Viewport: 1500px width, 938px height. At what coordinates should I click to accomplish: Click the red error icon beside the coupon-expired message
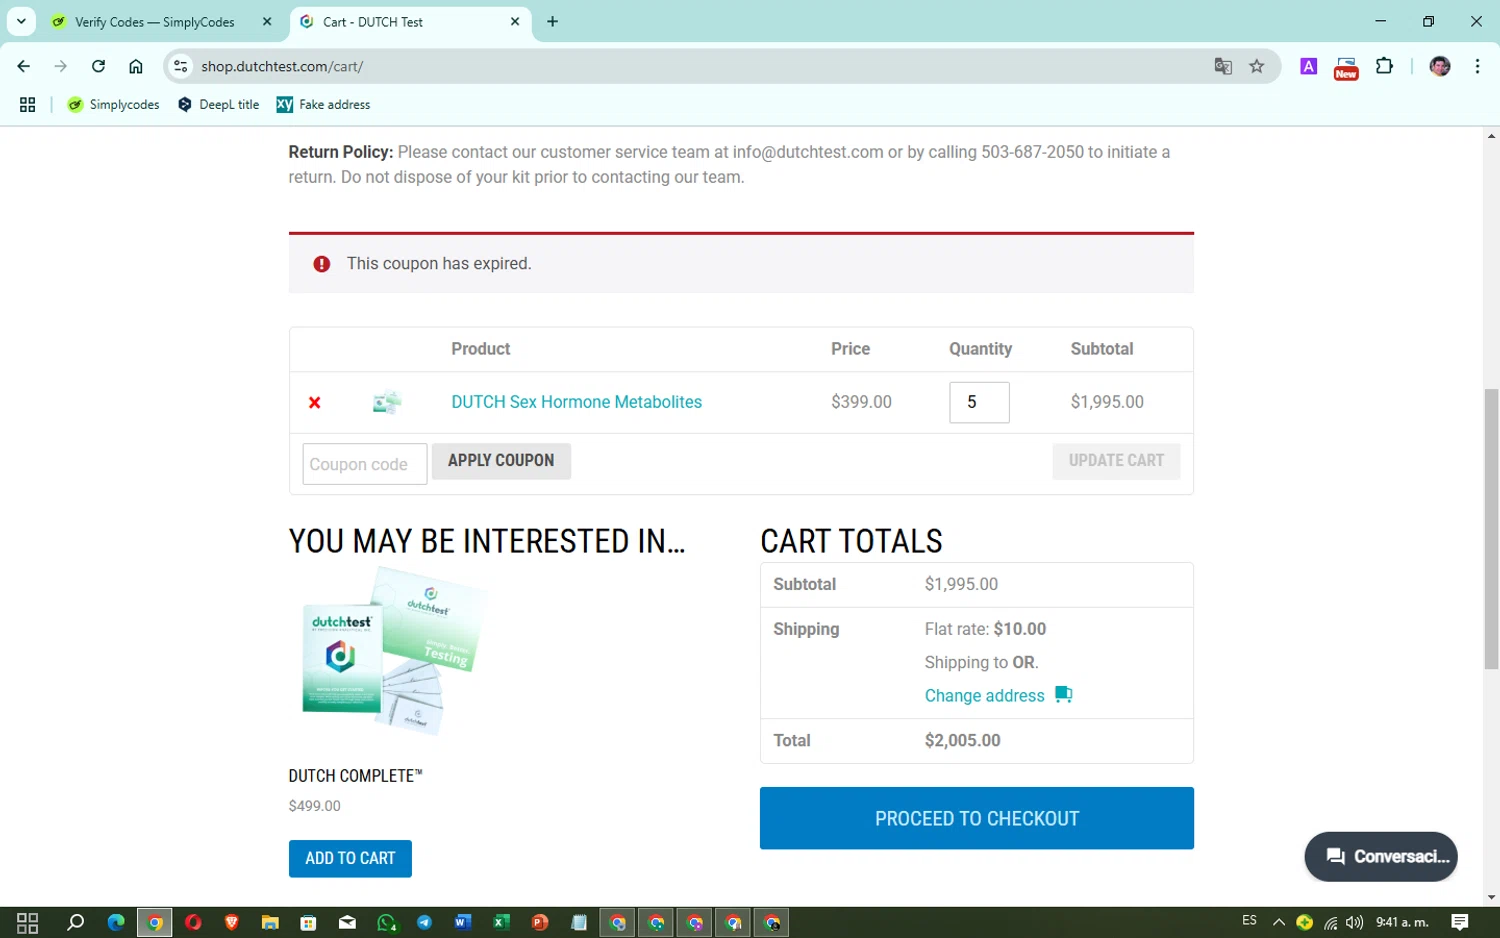[321, 264]
